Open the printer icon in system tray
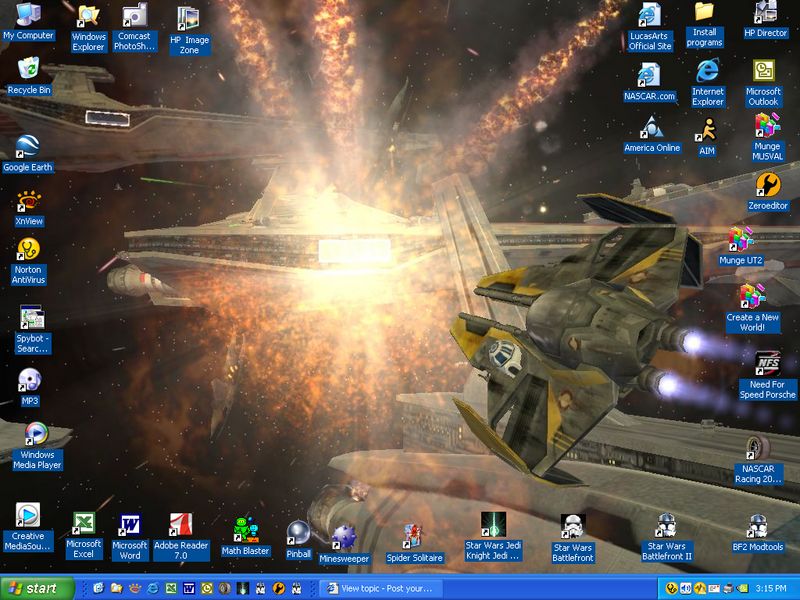This screenshot has height=600, width=800. click(728, 589)
